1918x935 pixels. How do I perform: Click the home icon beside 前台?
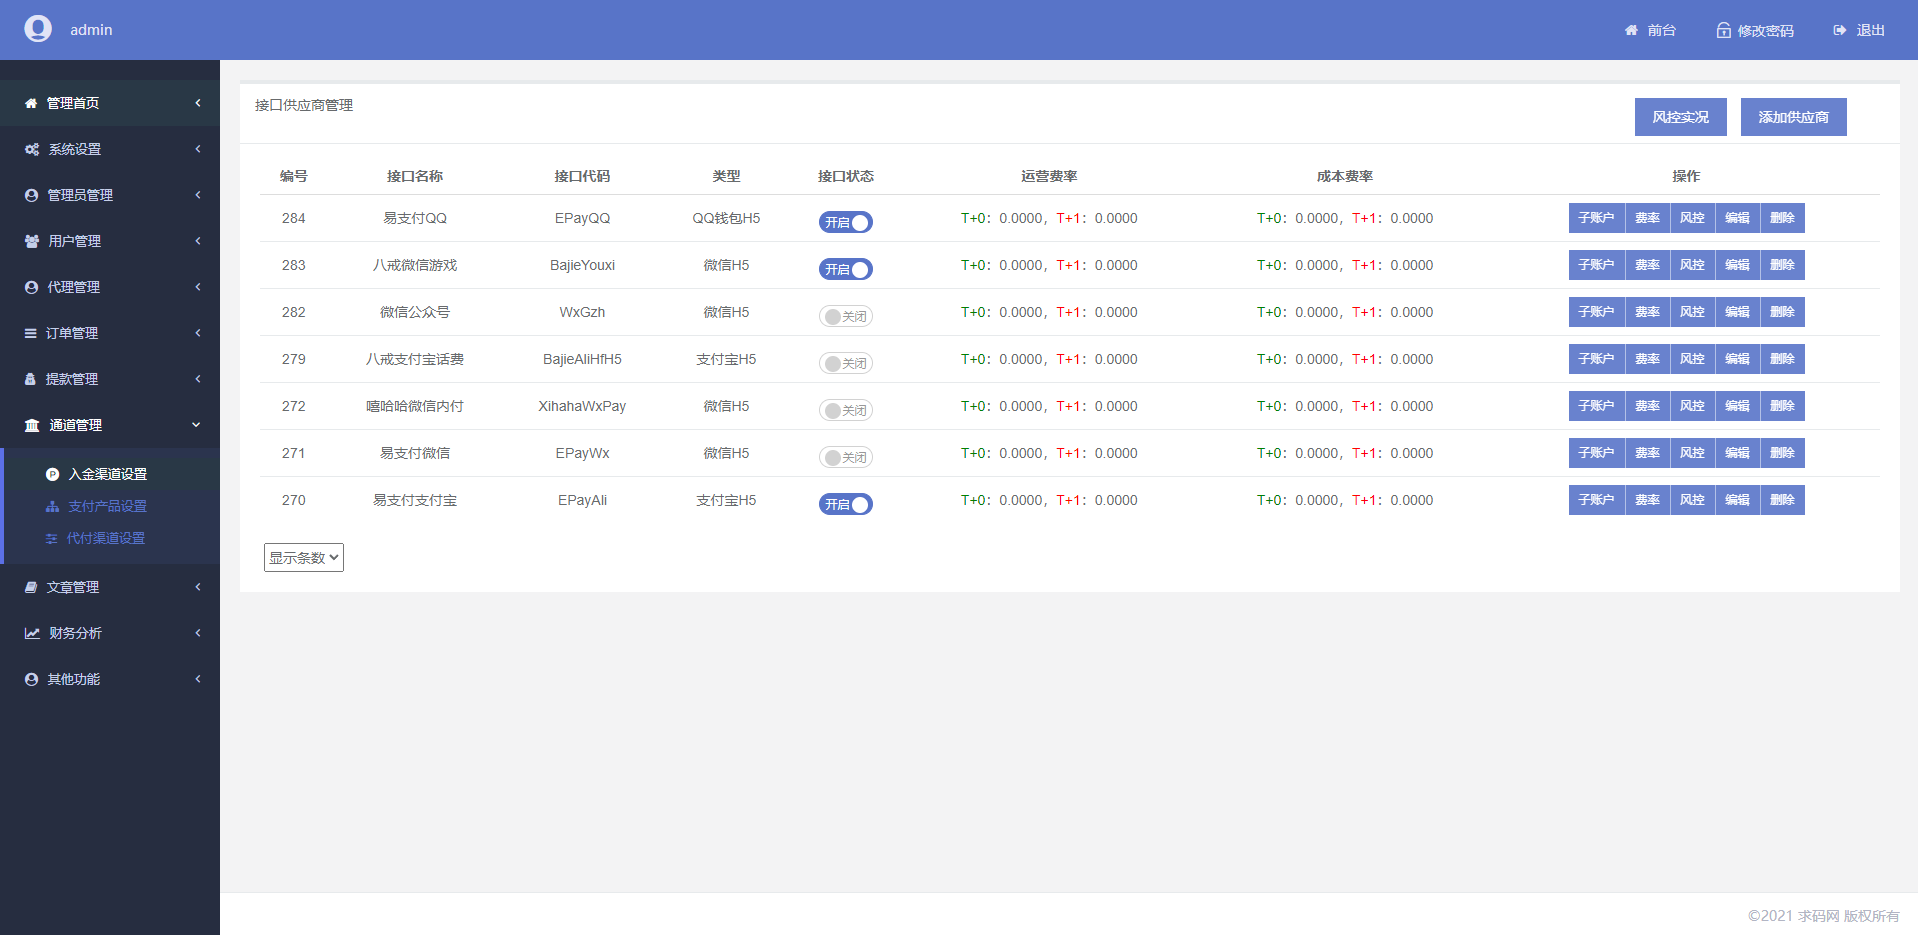(x=1631, y=30)
